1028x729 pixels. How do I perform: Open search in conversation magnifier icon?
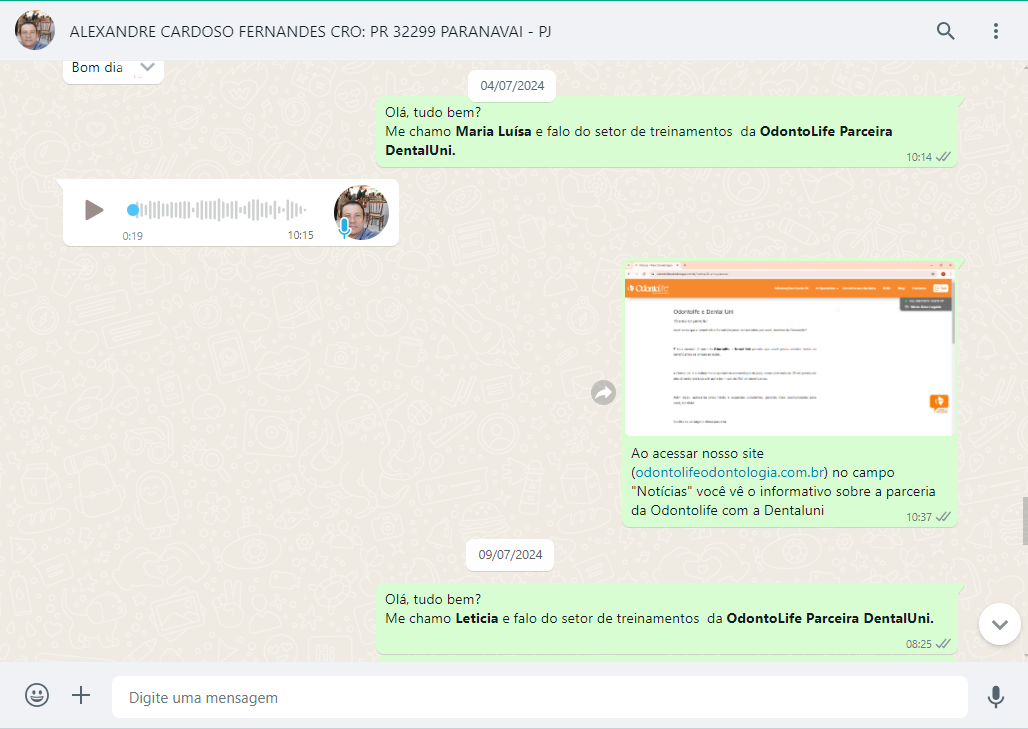(945, 31)
